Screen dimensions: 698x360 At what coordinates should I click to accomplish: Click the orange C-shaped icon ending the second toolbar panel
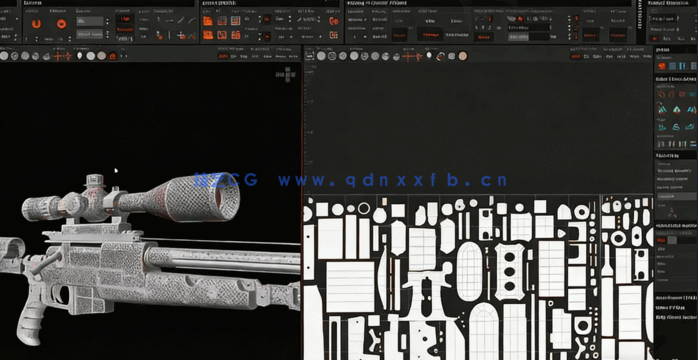(x=333, y=21)
